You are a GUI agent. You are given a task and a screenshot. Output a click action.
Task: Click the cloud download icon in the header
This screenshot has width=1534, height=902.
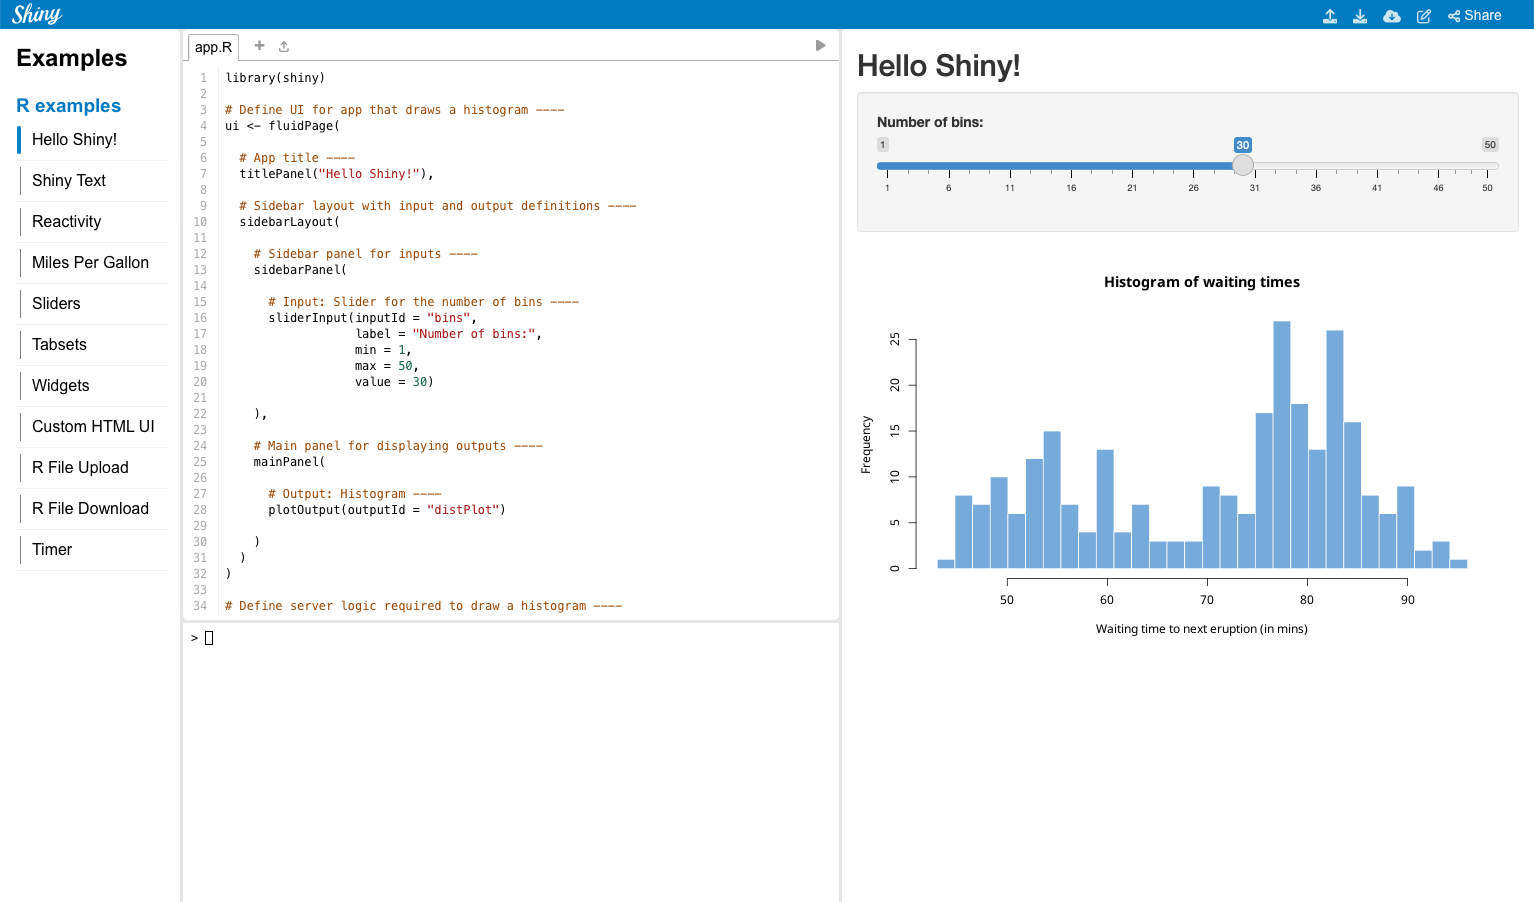[1391, 16]
